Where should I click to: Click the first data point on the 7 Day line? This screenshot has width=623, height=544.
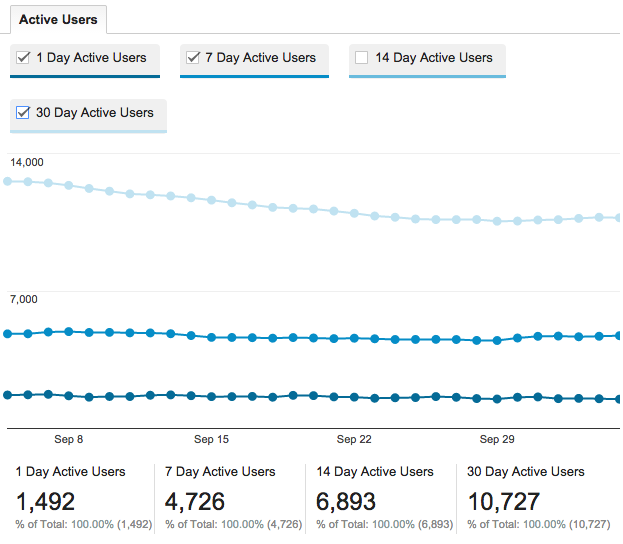[8, 333]
